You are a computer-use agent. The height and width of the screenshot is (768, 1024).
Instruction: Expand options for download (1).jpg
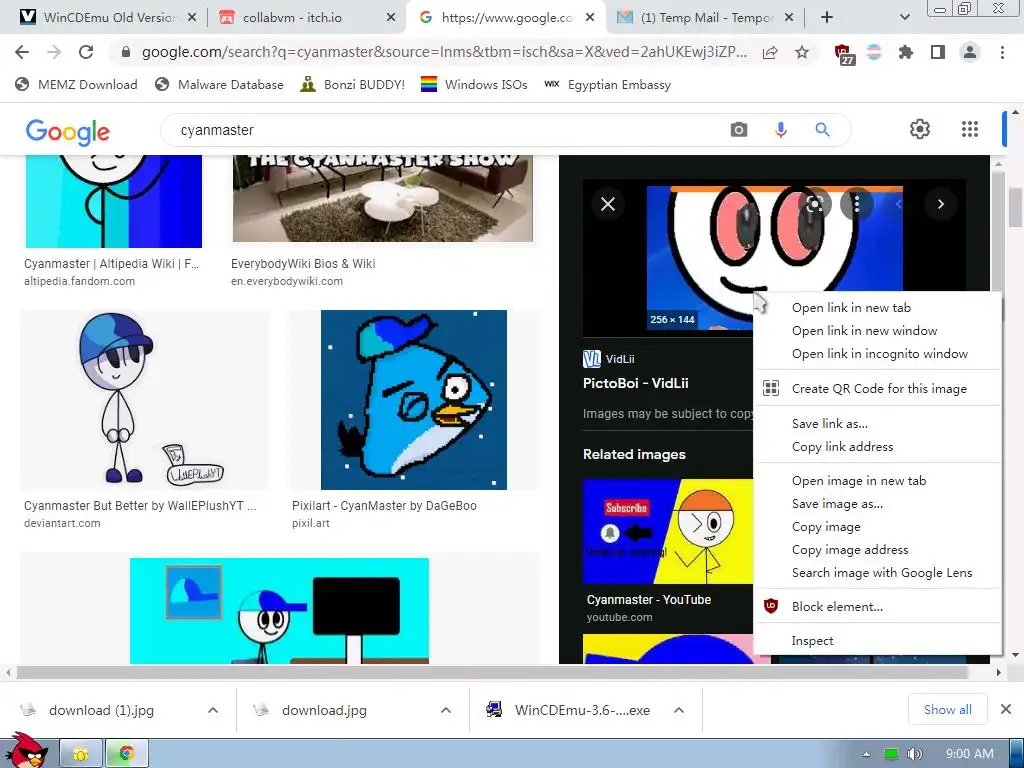click(213, 710)
